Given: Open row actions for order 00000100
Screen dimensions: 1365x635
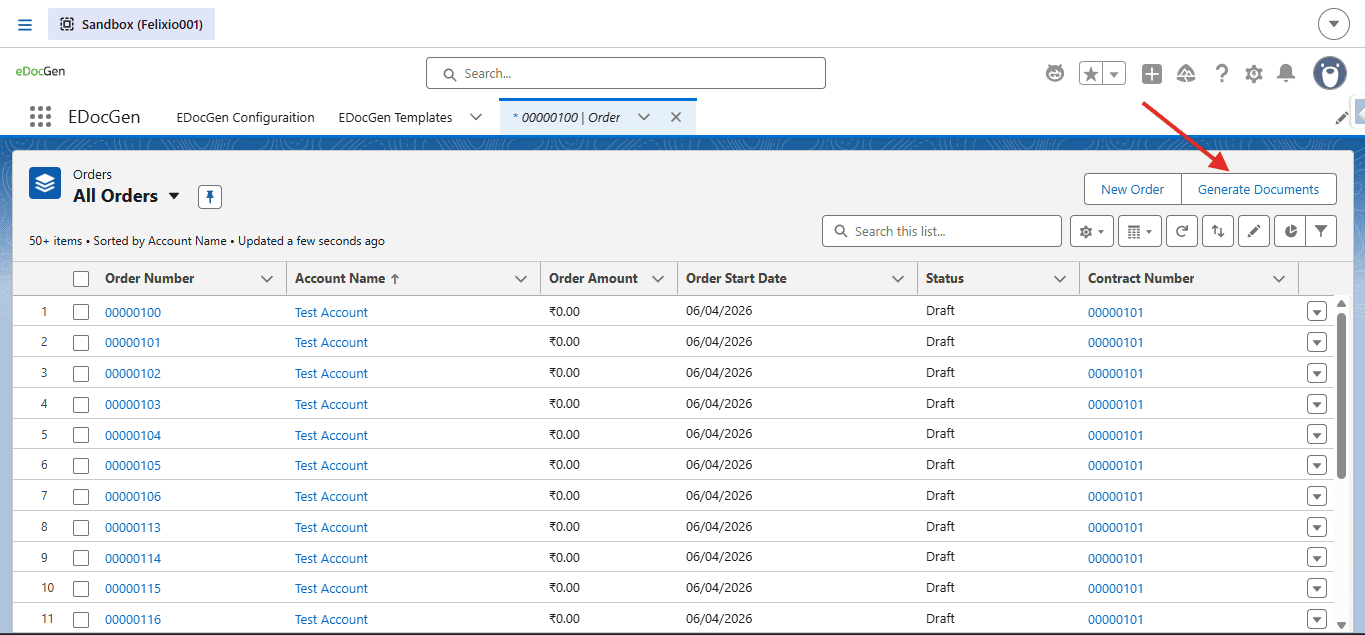Looking at the screenshot, I should pos(1317,312).
